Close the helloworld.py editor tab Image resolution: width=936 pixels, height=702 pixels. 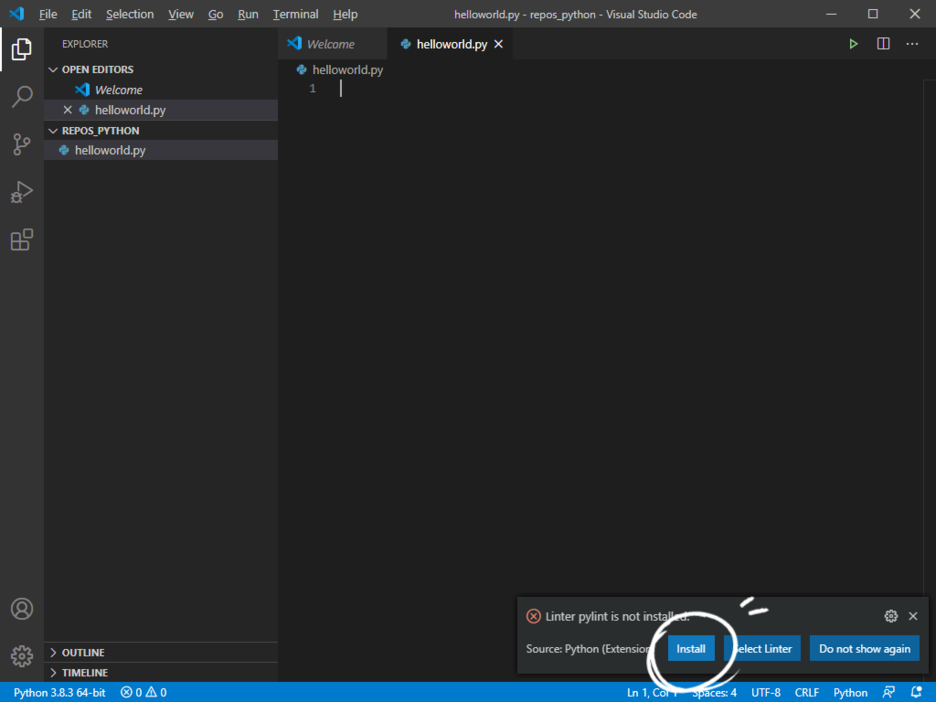click(498, 44)
